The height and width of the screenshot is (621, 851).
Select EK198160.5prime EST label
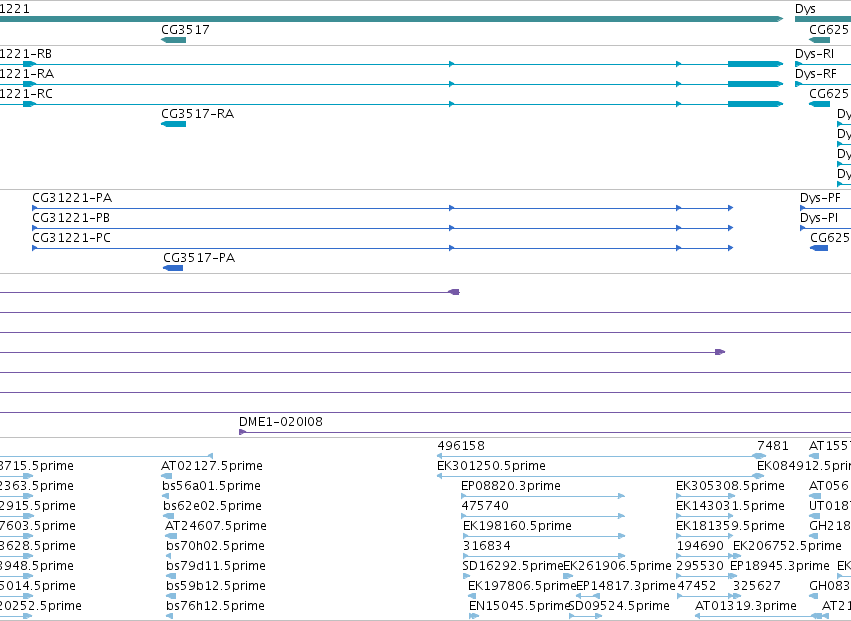pos(517,526)
